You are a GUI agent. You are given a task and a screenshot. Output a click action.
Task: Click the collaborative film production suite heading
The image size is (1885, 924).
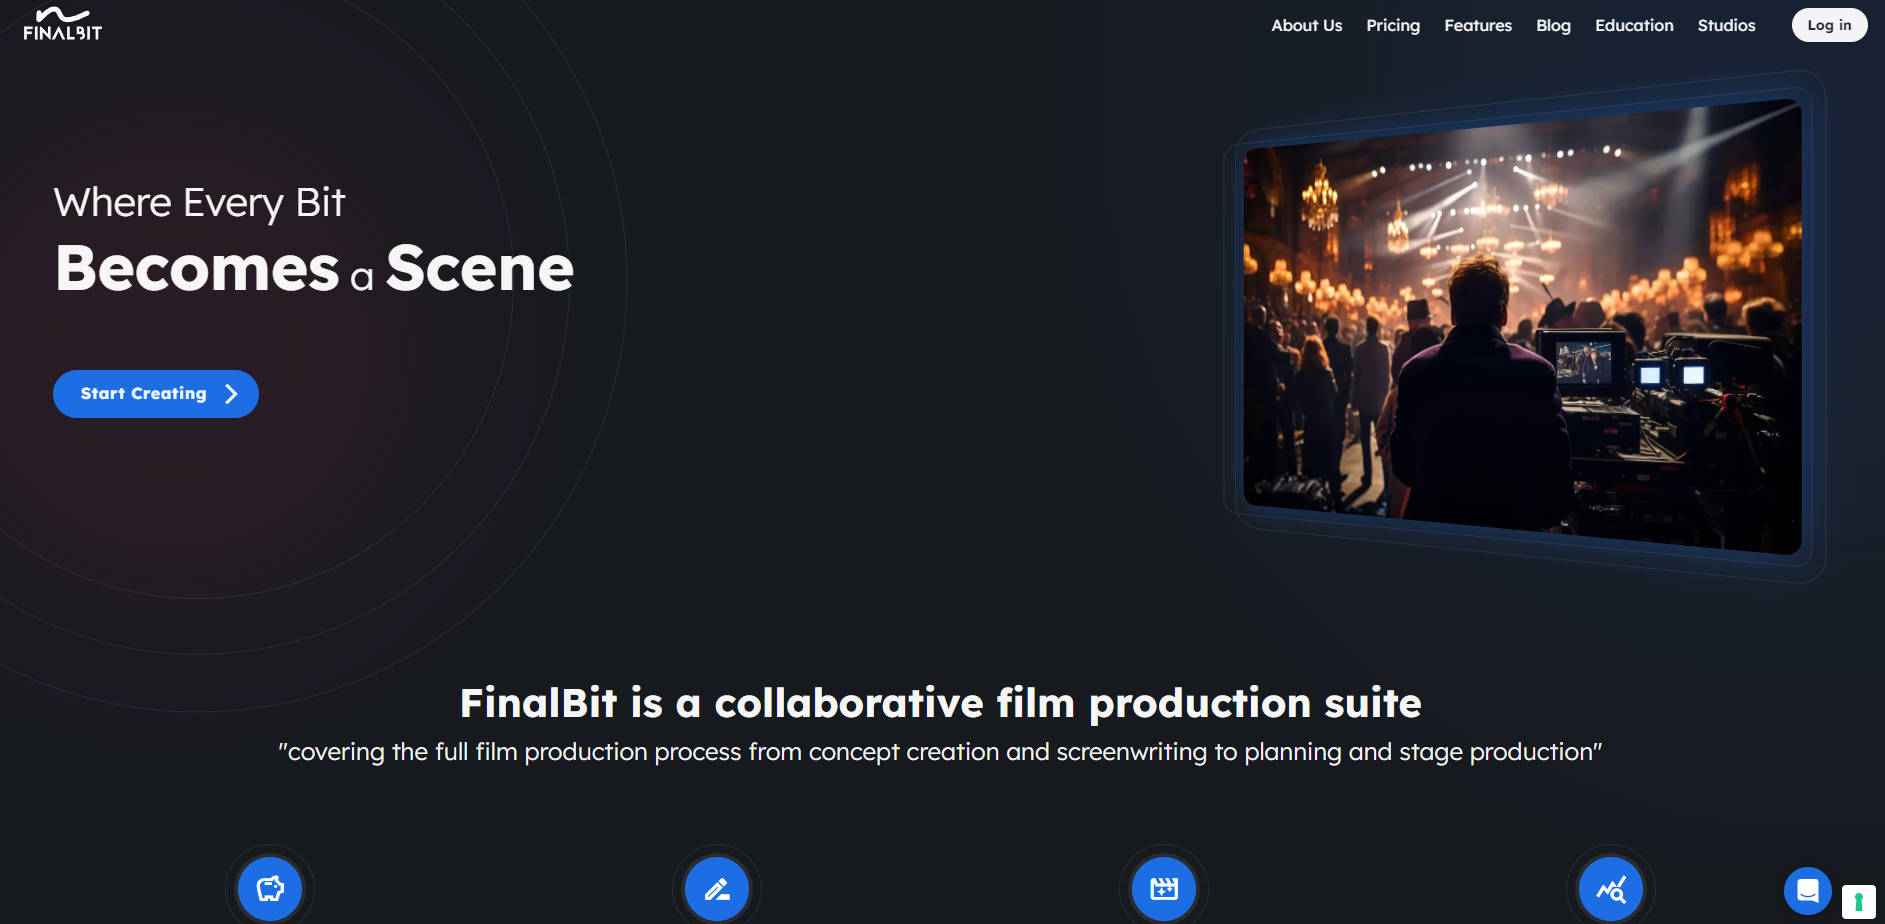[941, 703]
